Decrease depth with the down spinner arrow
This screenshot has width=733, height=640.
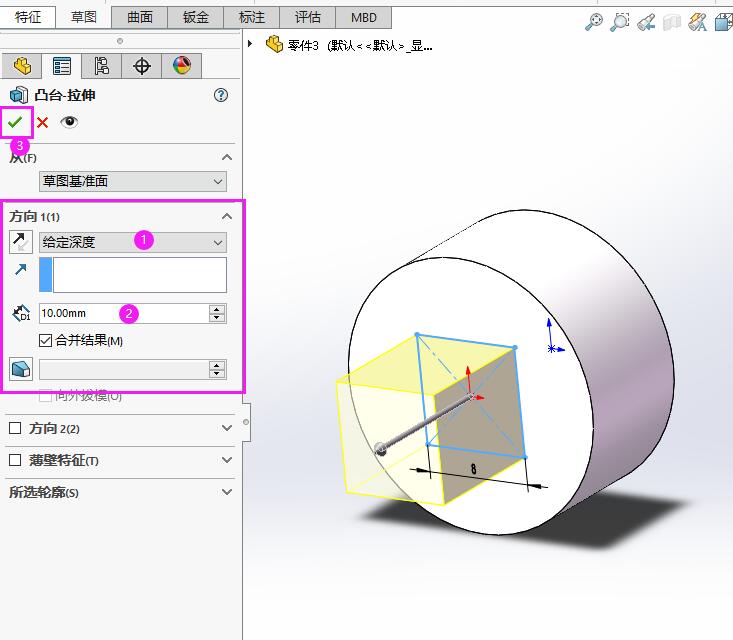click(217, 318)
